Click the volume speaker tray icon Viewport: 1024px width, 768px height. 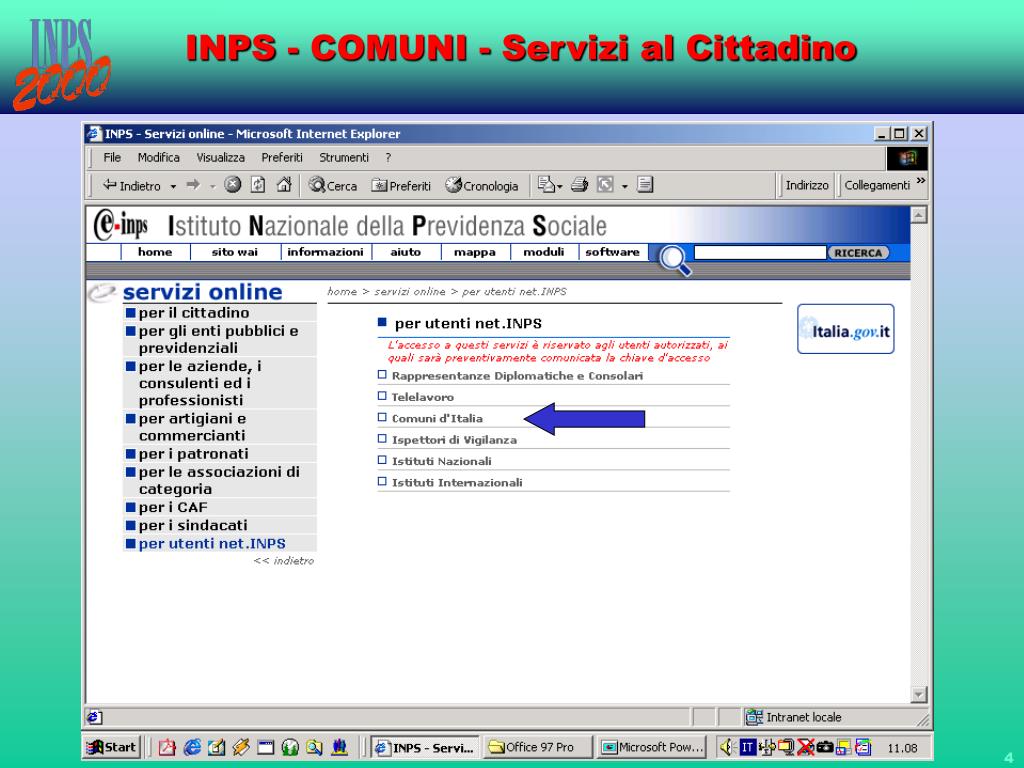pyautogui.click(x=728, y=746)
